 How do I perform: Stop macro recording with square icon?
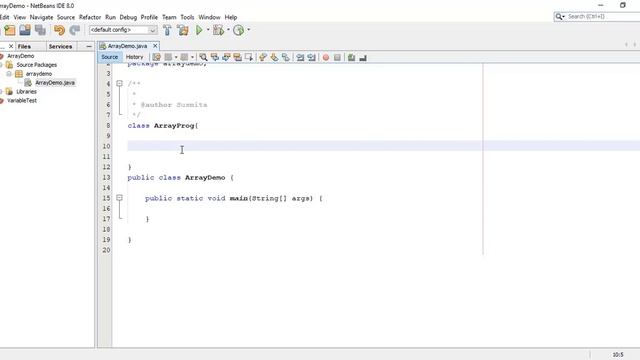click(337, 58)
